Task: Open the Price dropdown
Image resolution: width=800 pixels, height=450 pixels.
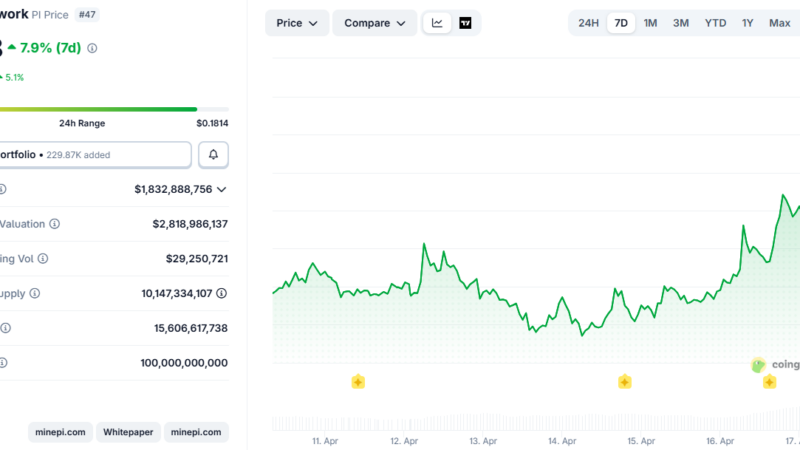Action: (x=297, y=23)
